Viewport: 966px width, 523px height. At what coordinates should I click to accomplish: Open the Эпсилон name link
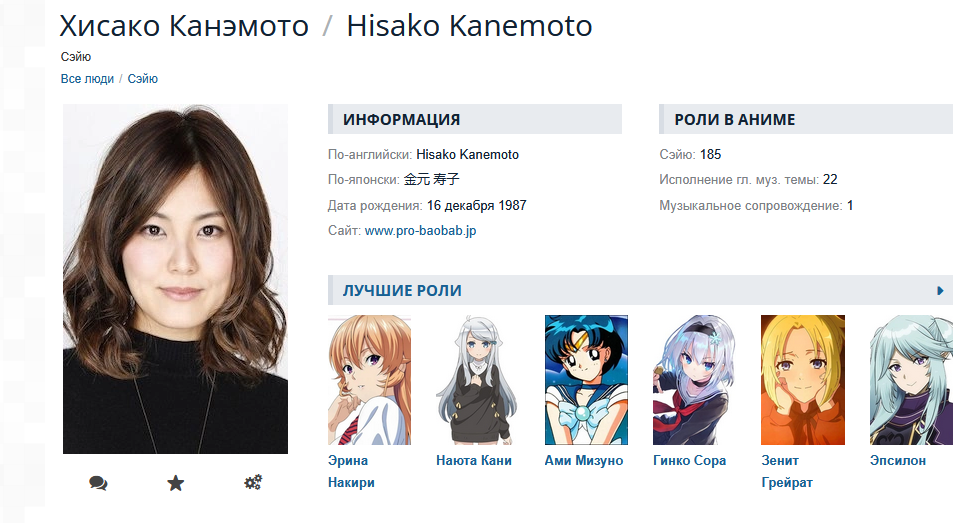pos(898,461)
